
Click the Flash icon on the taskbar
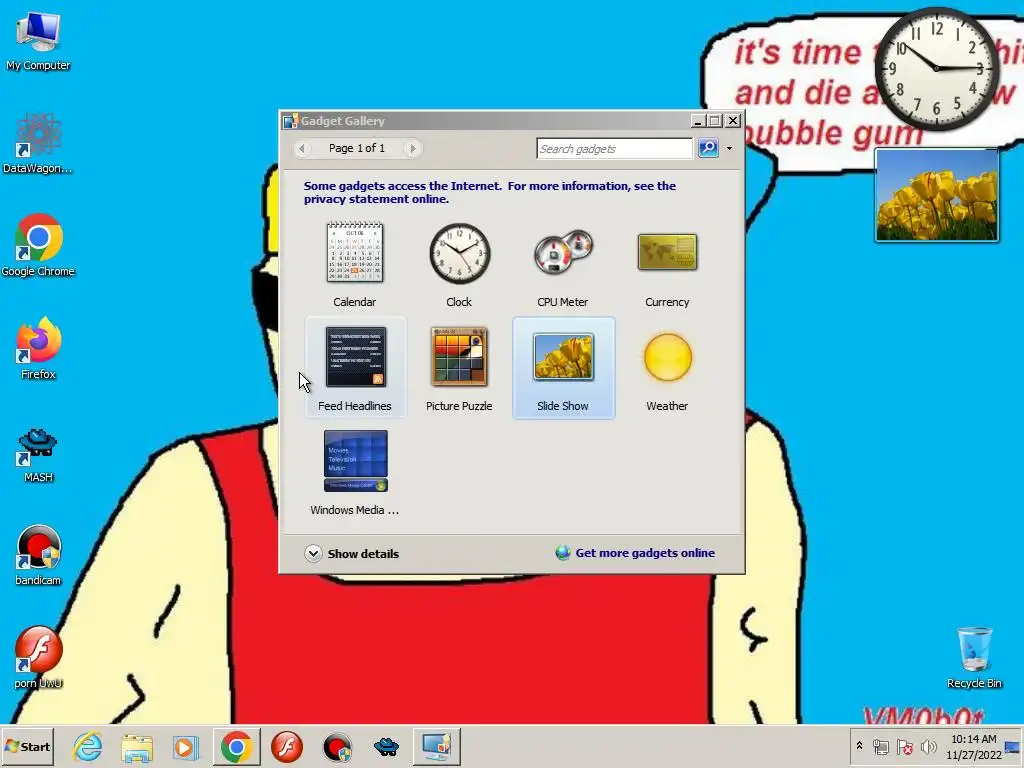point(287,746)
